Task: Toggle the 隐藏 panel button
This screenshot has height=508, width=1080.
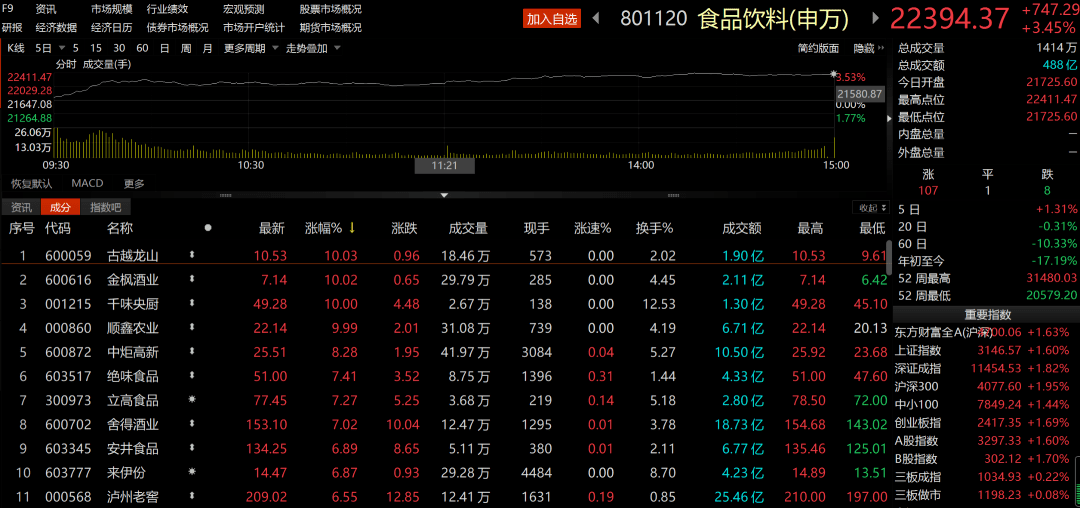Action: pyautogui.click(x=866, y=48)
